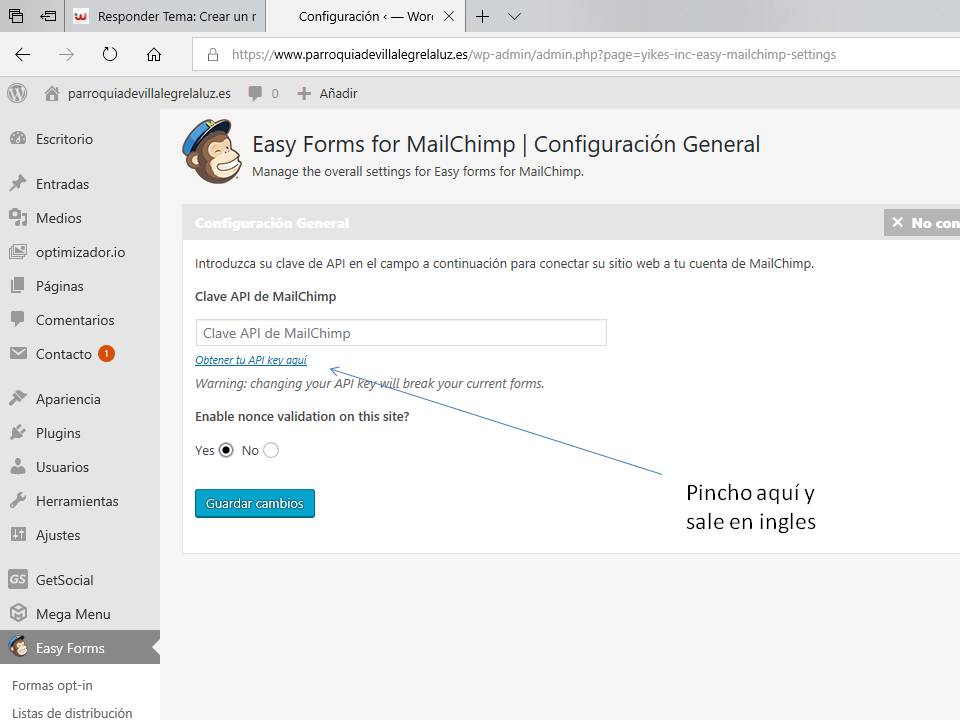
Task: Visit site parroquiadevillalegrelaluz.es in admin bar
Action: [x=138, y=93]
